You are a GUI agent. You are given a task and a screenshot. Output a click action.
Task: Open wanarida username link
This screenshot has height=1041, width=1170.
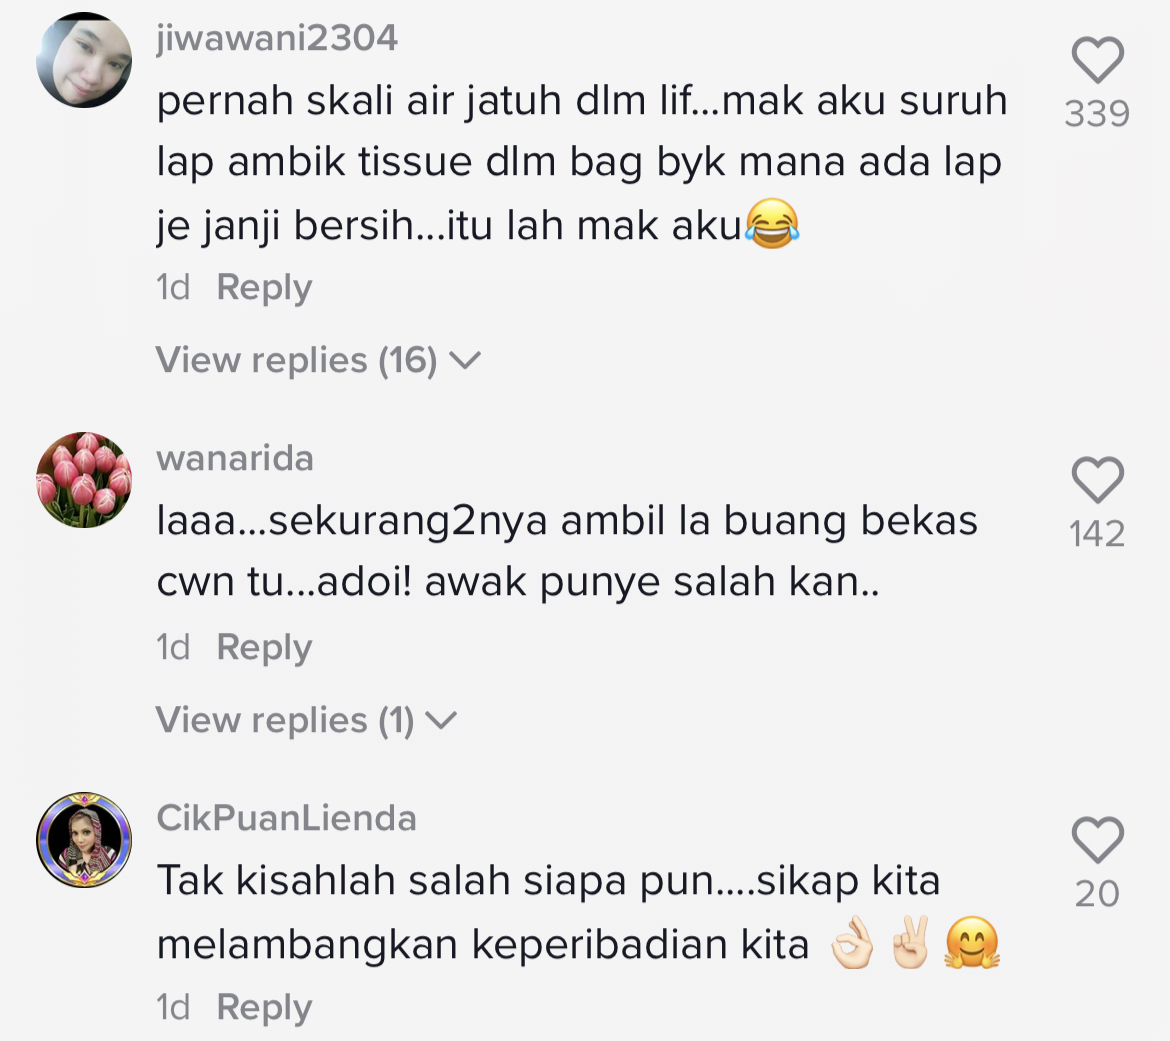[x=234, y=458]
